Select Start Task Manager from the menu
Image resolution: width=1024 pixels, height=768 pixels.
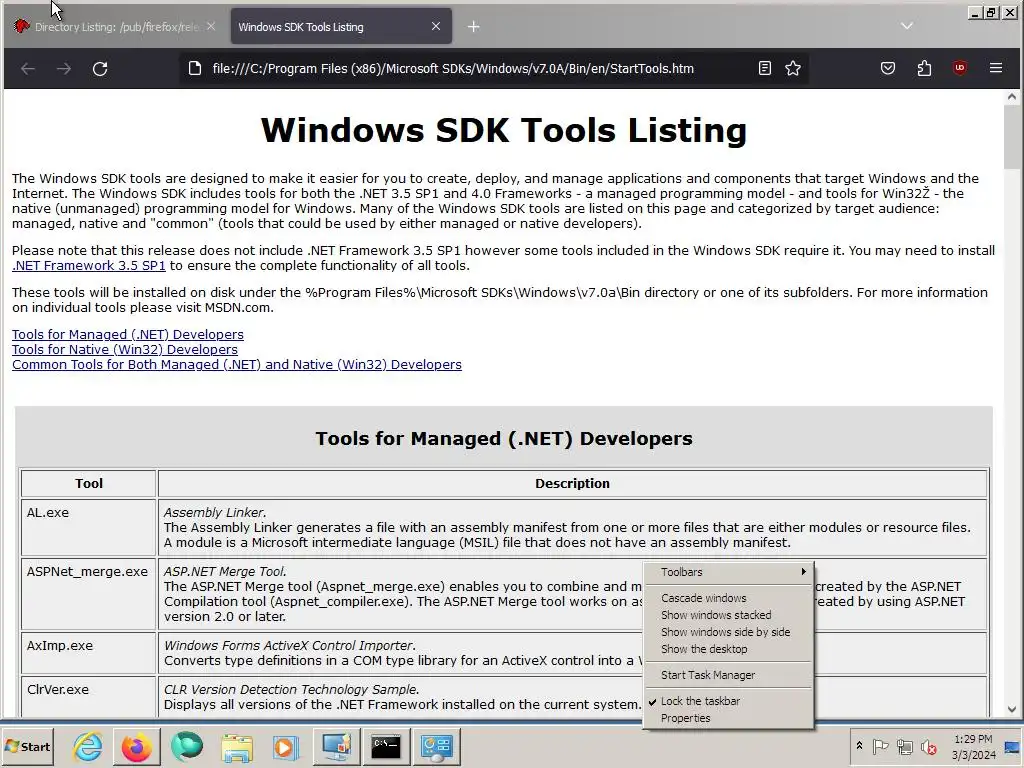pos(728,675)
